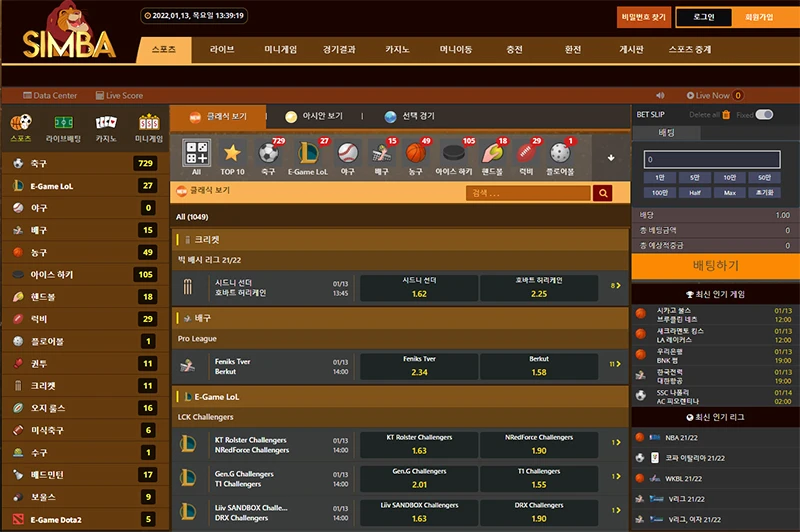Click Max bet amount button
The image size is (800, 532).
pyautogui.click(x=730, y=192)
